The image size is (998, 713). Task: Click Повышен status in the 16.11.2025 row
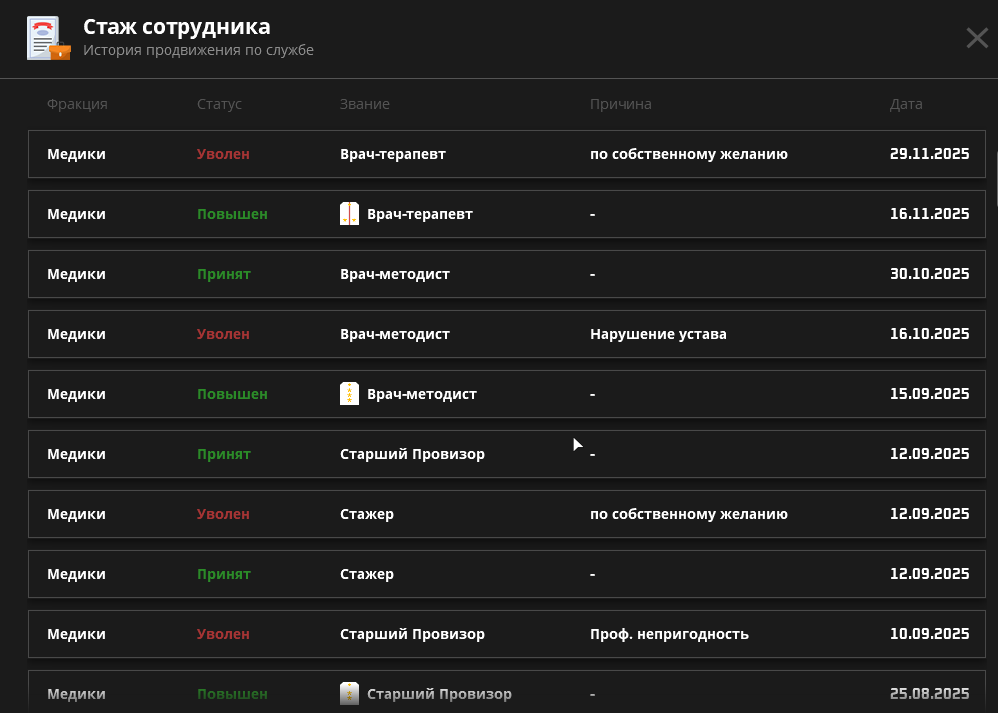(232, 214)
